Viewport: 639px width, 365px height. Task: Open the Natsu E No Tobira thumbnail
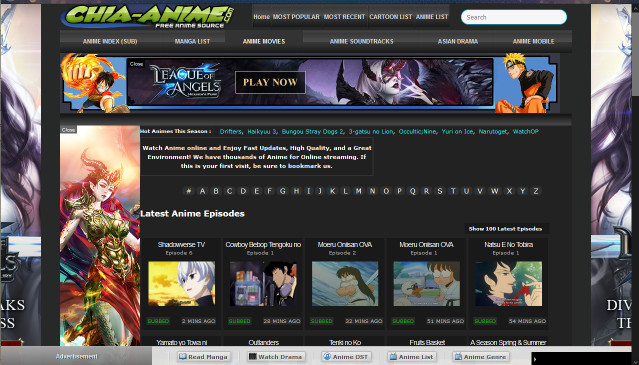pyautogui.click(x=509, y=284)
